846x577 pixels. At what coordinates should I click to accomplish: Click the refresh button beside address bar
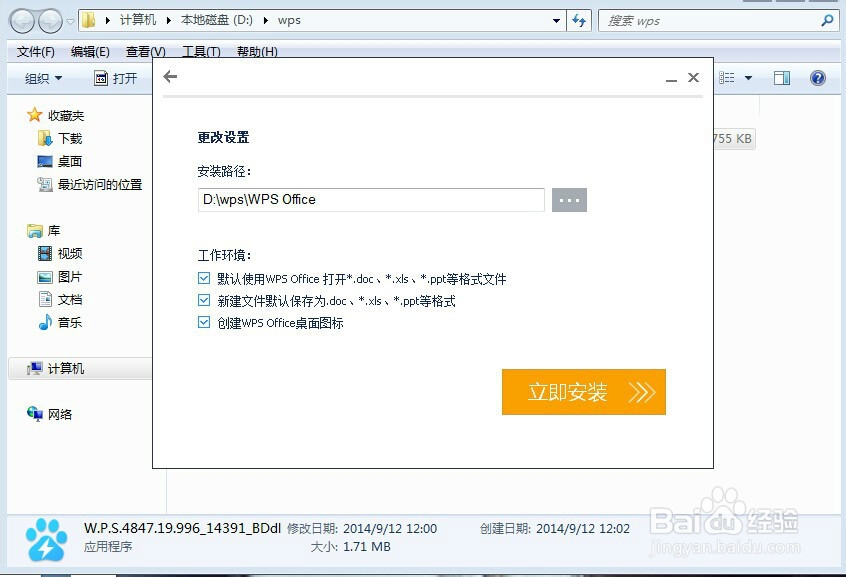579,21
